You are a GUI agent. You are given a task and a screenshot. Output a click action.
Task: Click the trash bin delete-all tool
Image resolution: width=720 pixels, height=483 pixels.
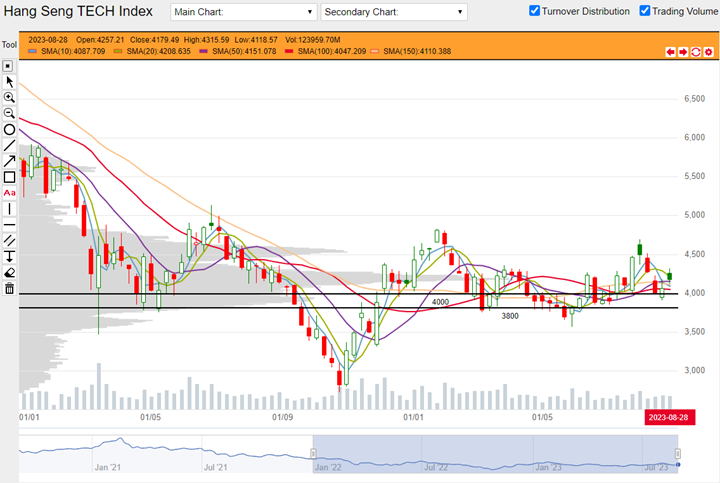[x=9, y=288]
